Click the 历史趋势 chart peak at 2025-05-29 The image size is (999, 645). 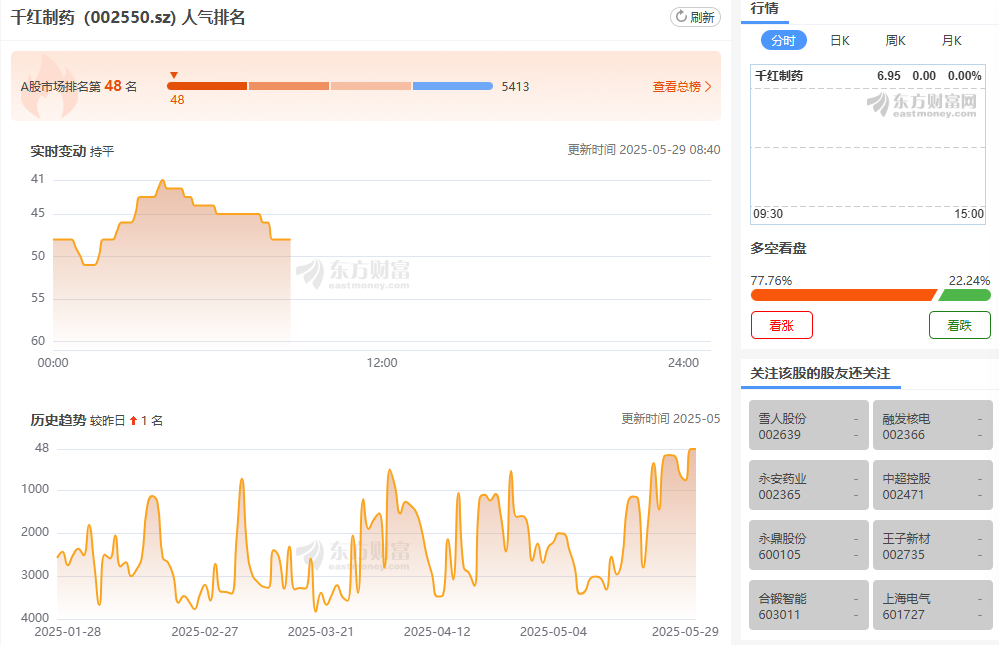click(x=693, y=449)
